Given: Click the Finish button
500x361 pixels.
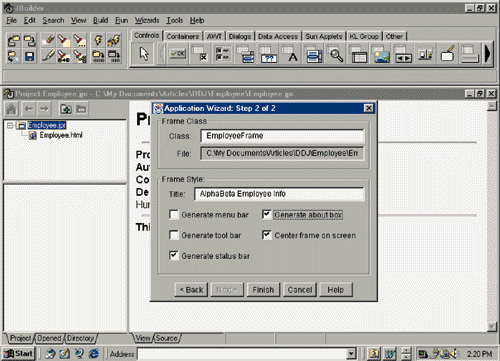Looking at the screenshot, I should pos(263,290).
